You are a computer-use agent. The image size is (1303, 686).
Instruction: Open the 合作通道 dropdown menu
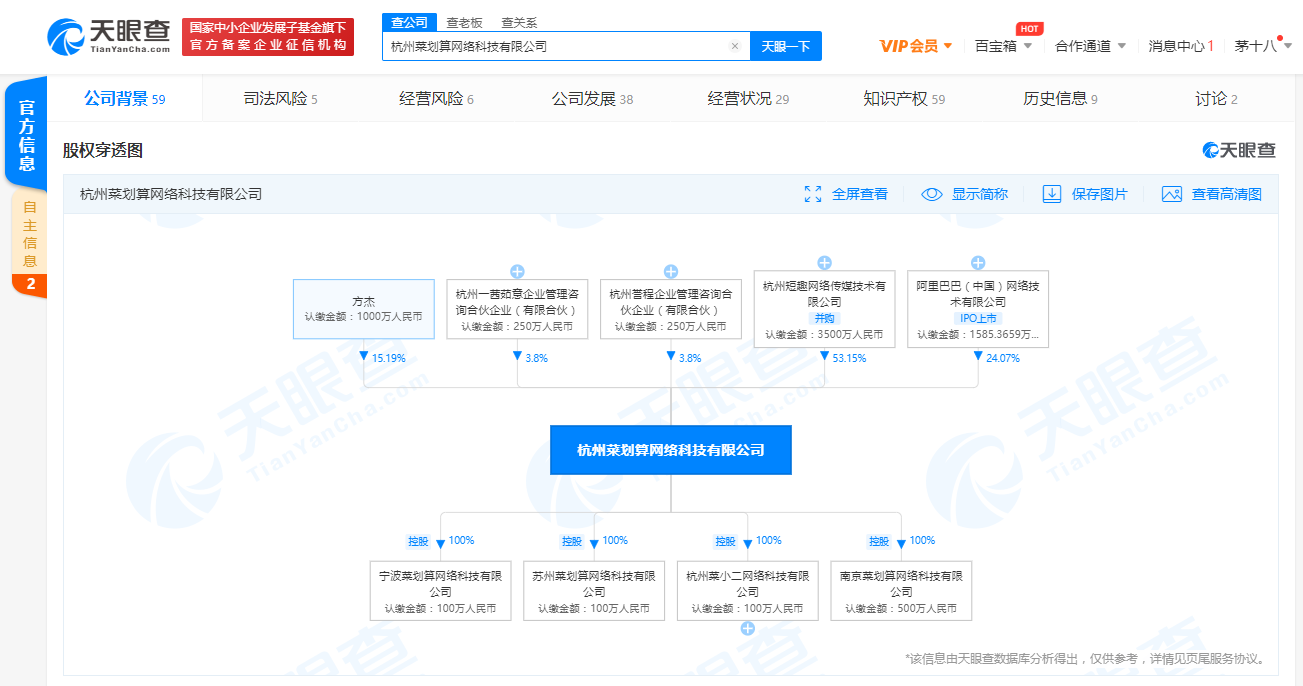pyautogui.click(x=1090, y=46)
